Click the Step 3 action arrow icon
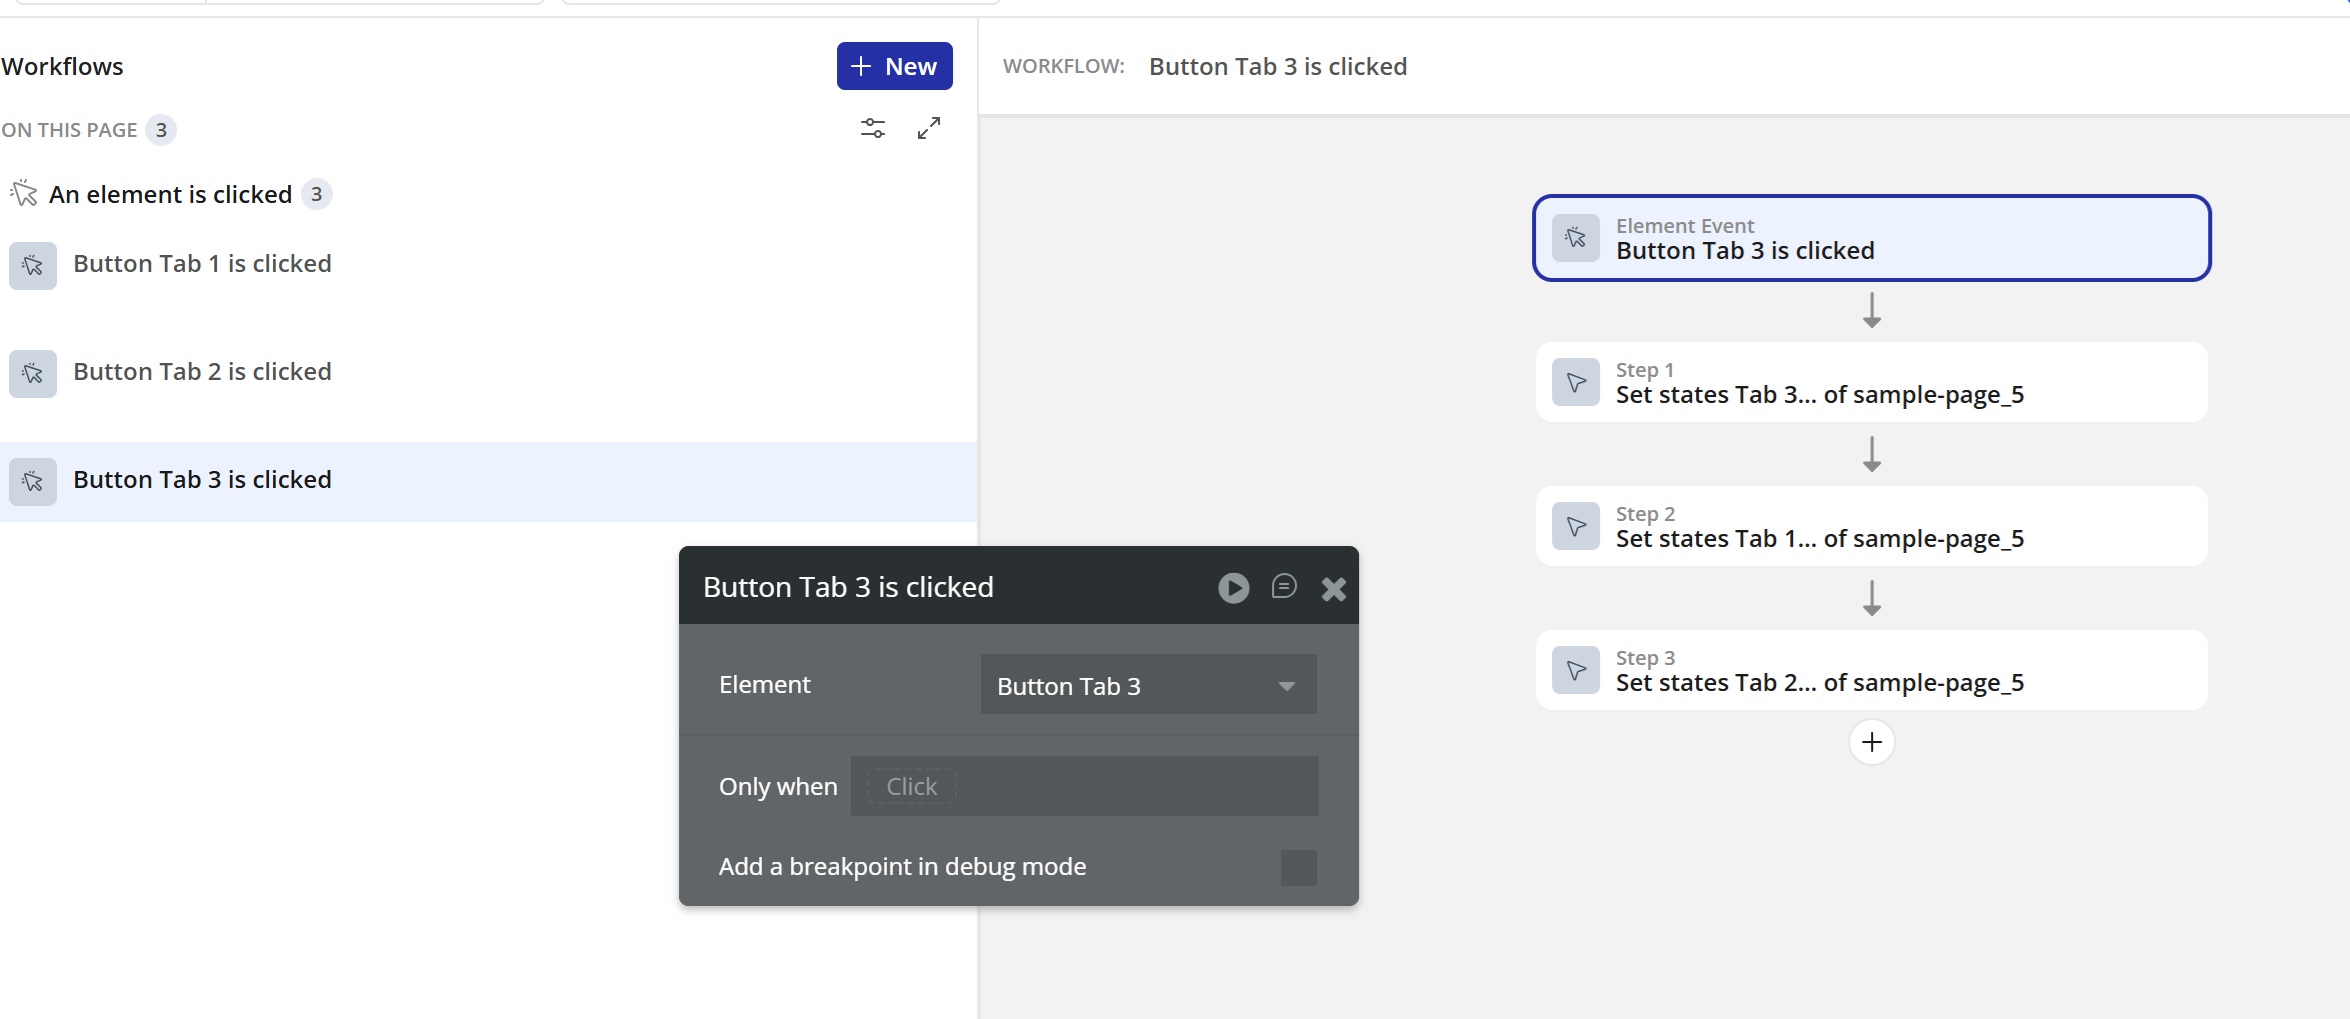This screenshot has width=2350, height=1019. click(x=1576, y=670)
